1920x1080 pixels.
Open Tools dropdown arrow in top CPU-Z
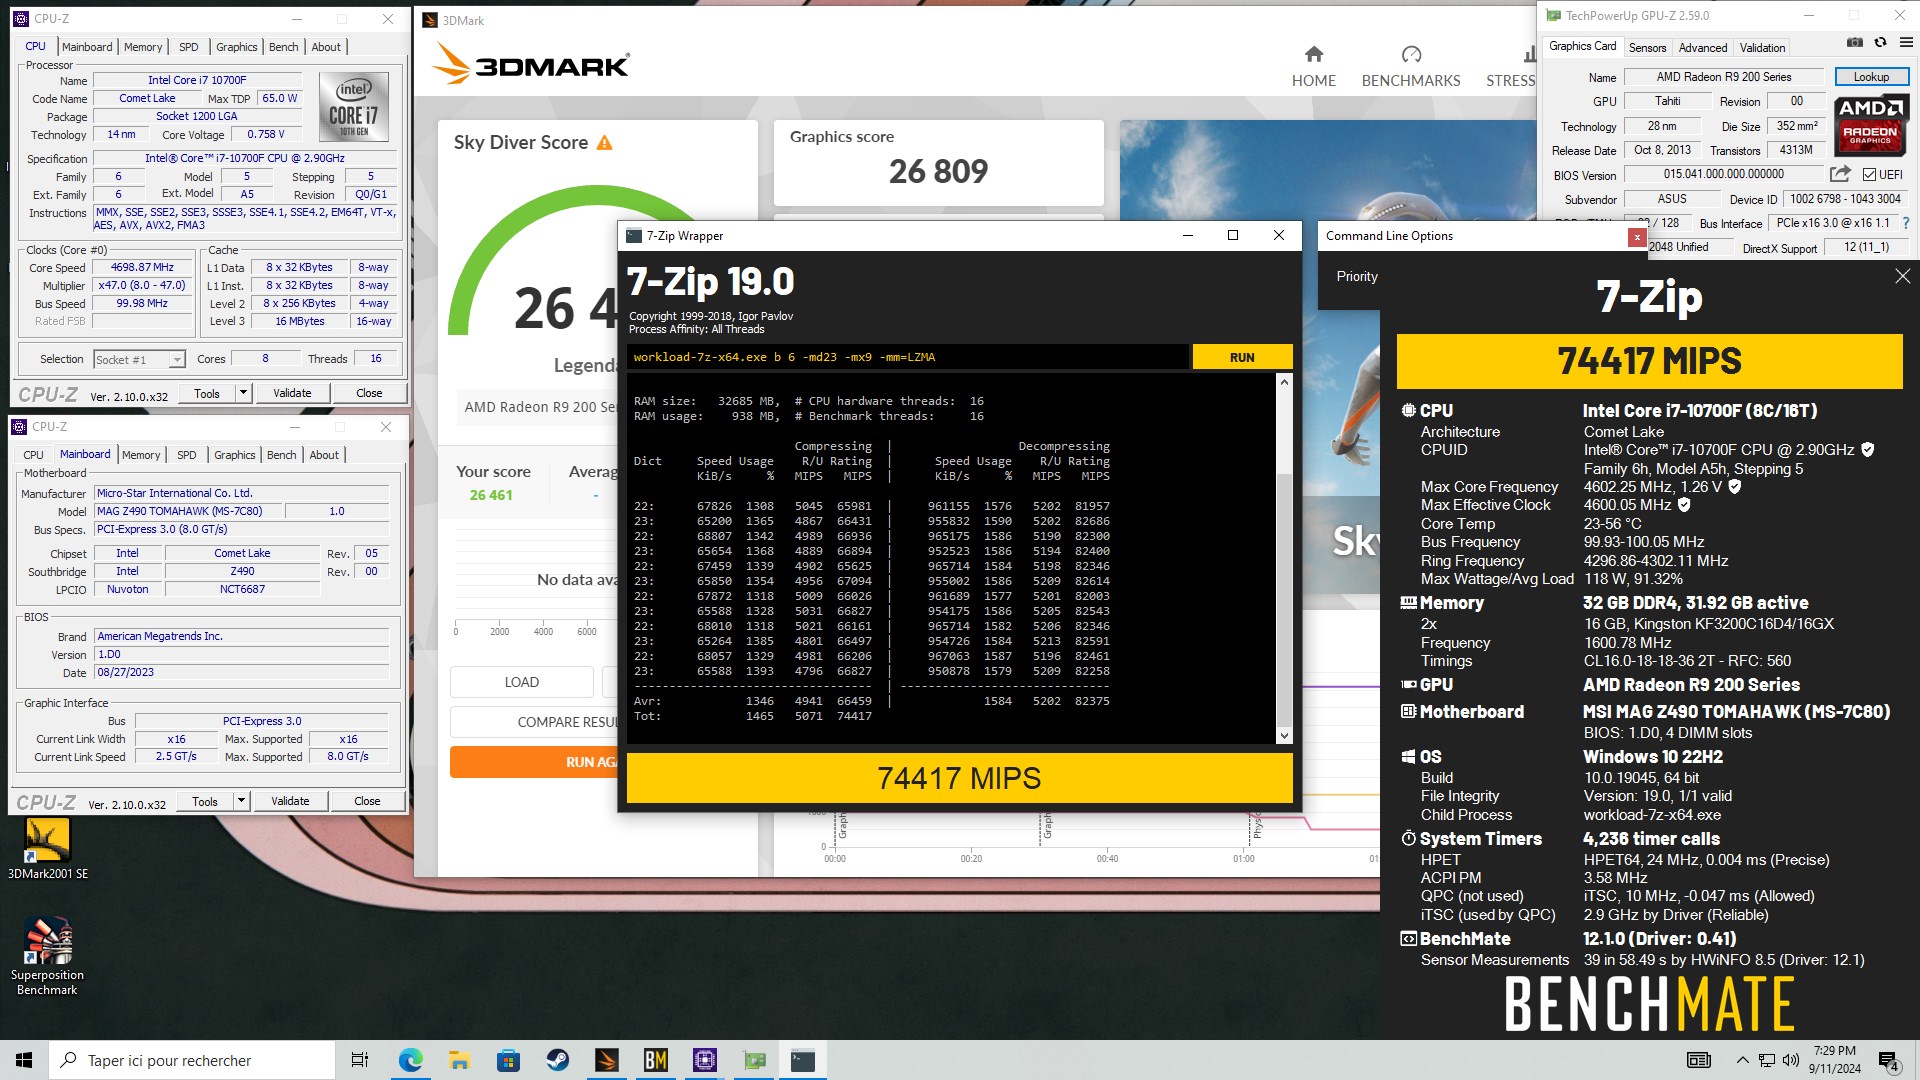243,393
